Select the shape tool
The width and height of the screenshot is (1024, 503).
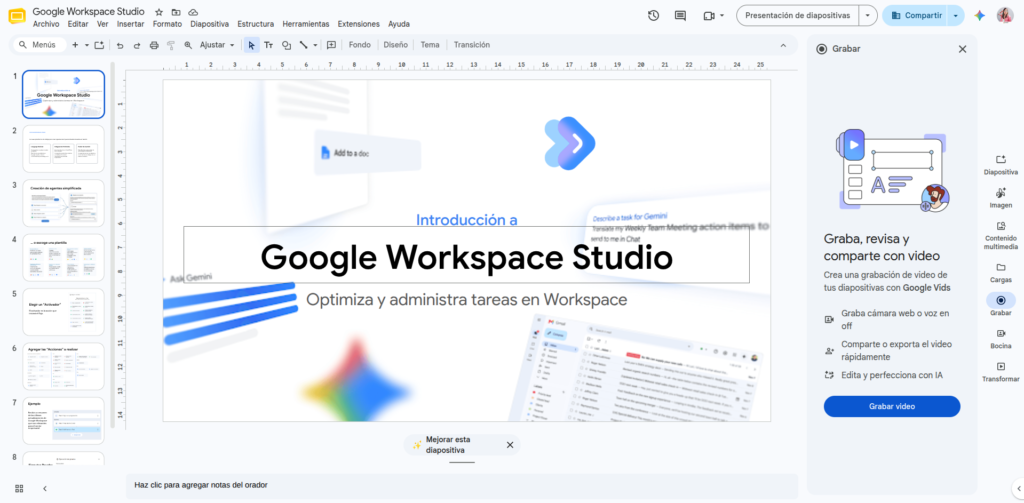286,45
